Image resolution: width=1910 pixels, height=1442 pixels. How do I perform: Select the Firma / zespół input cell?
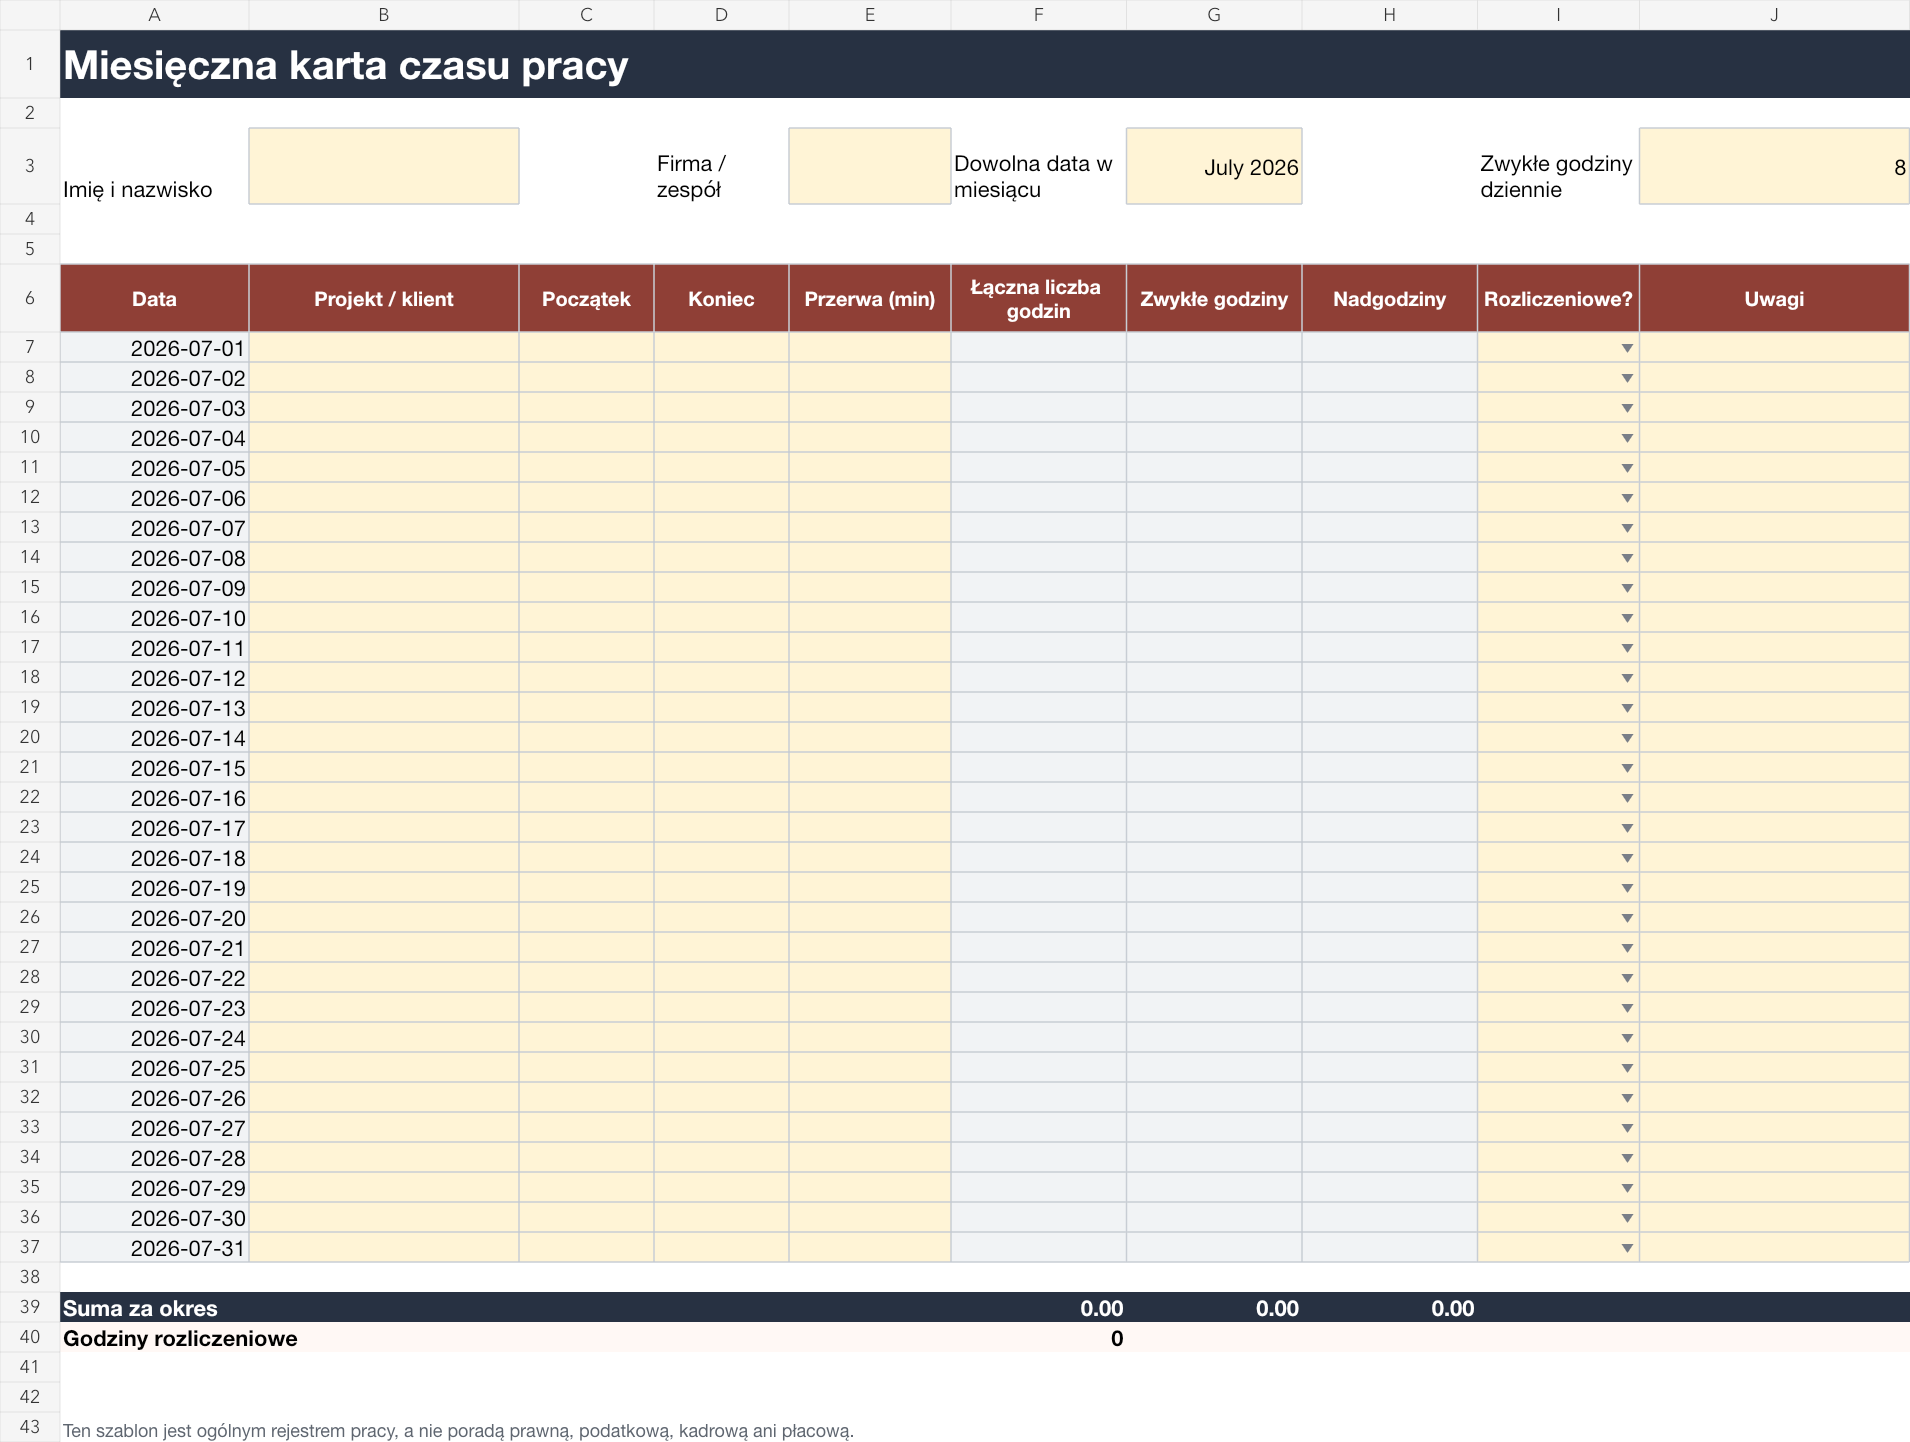[869, 166]
